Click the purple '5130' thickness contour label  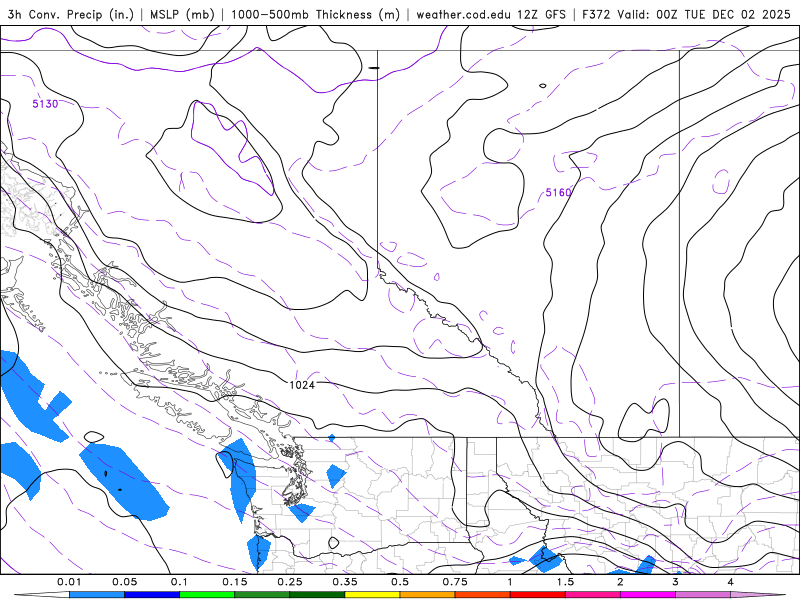45,104
